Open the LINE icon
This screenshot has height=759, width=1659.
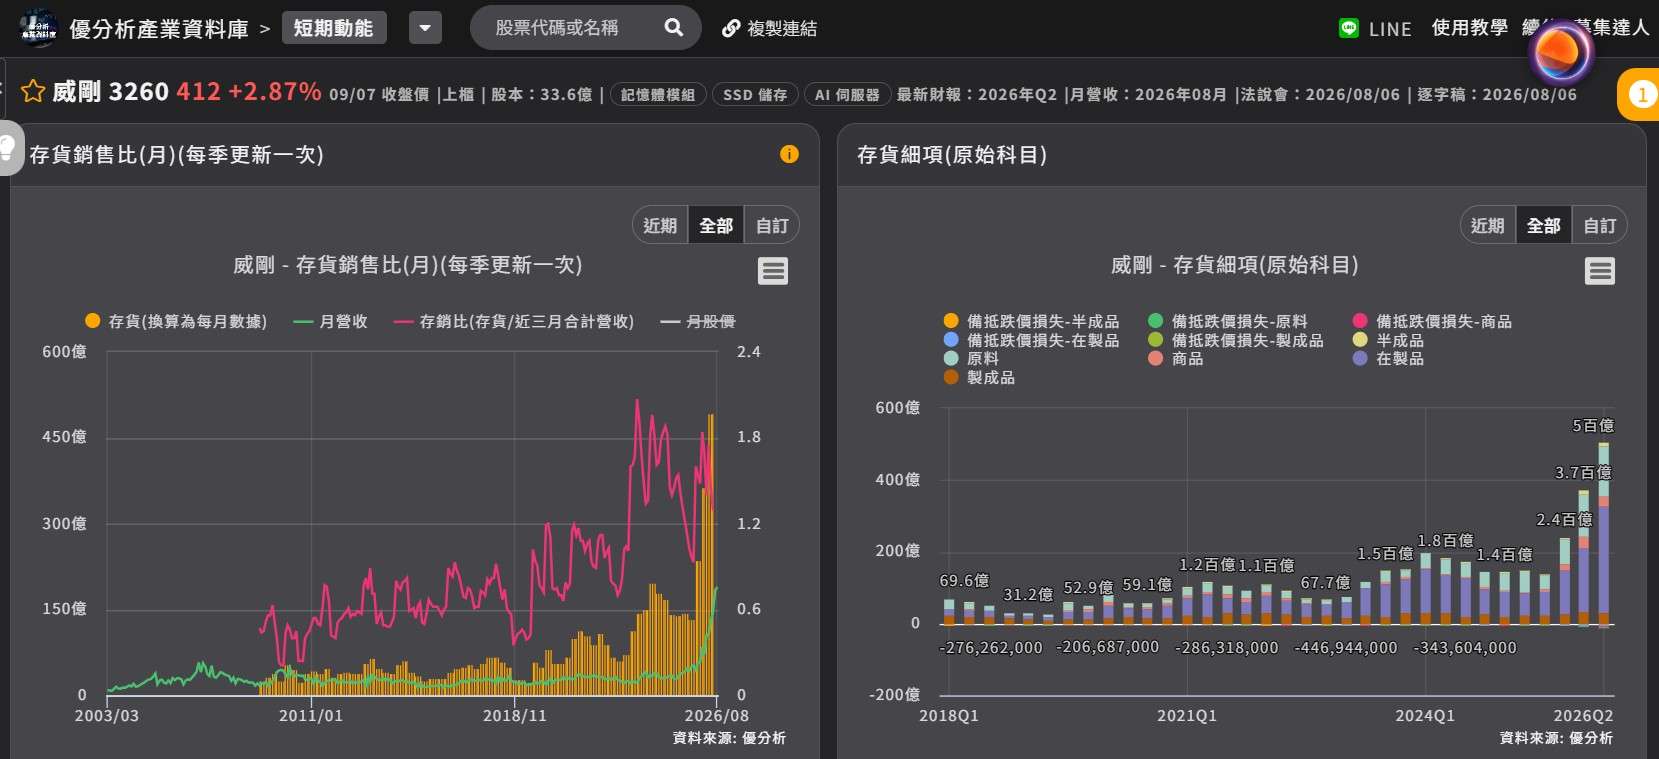point(1349,28)
